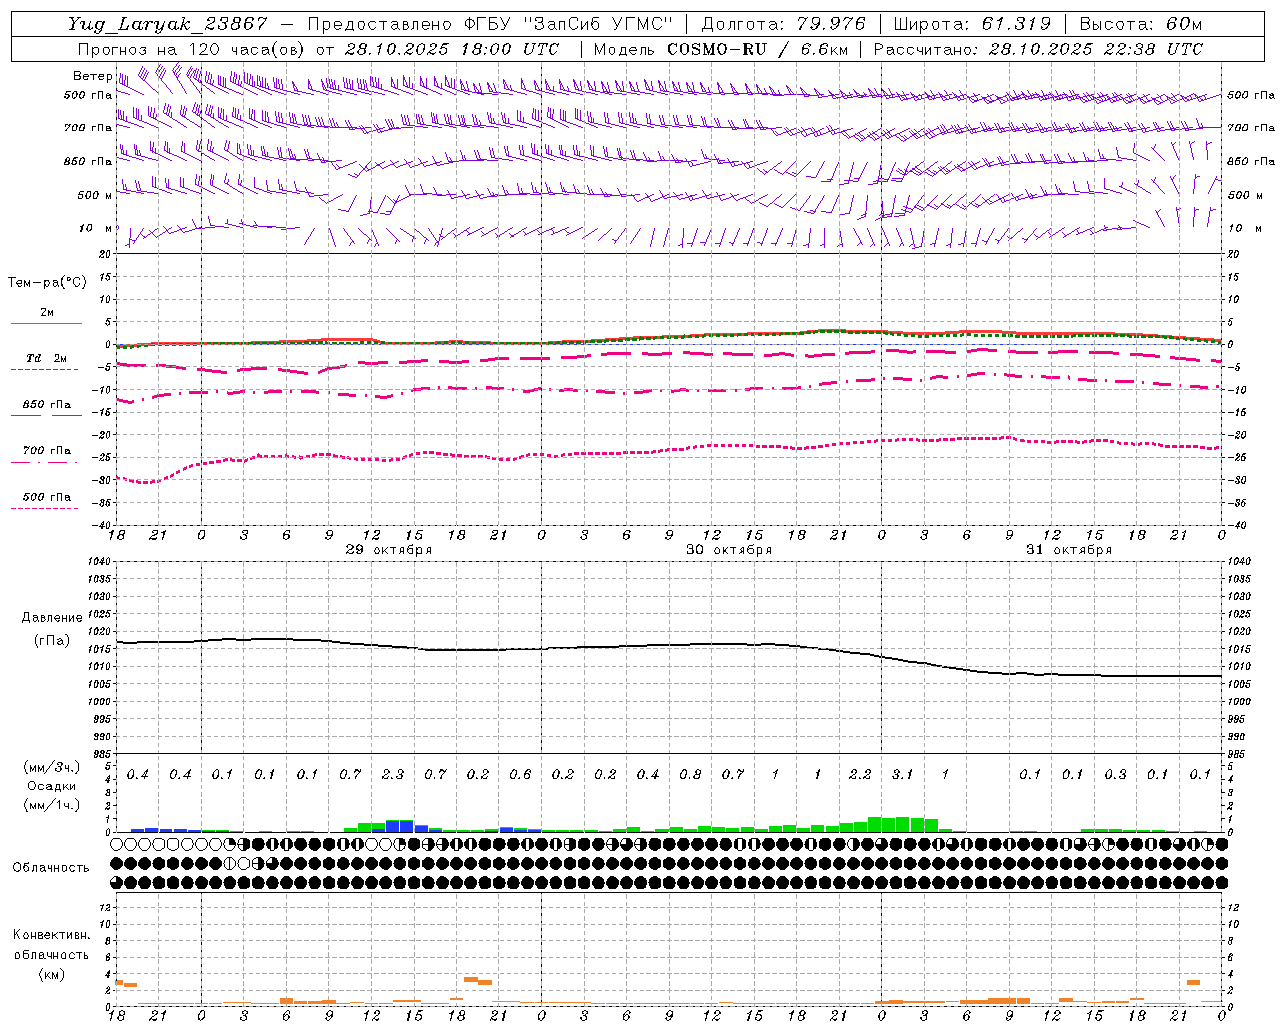Click the 0.8 precipitation value
This screenshot has height=1024, width=1280.
(x=690, y=774)
